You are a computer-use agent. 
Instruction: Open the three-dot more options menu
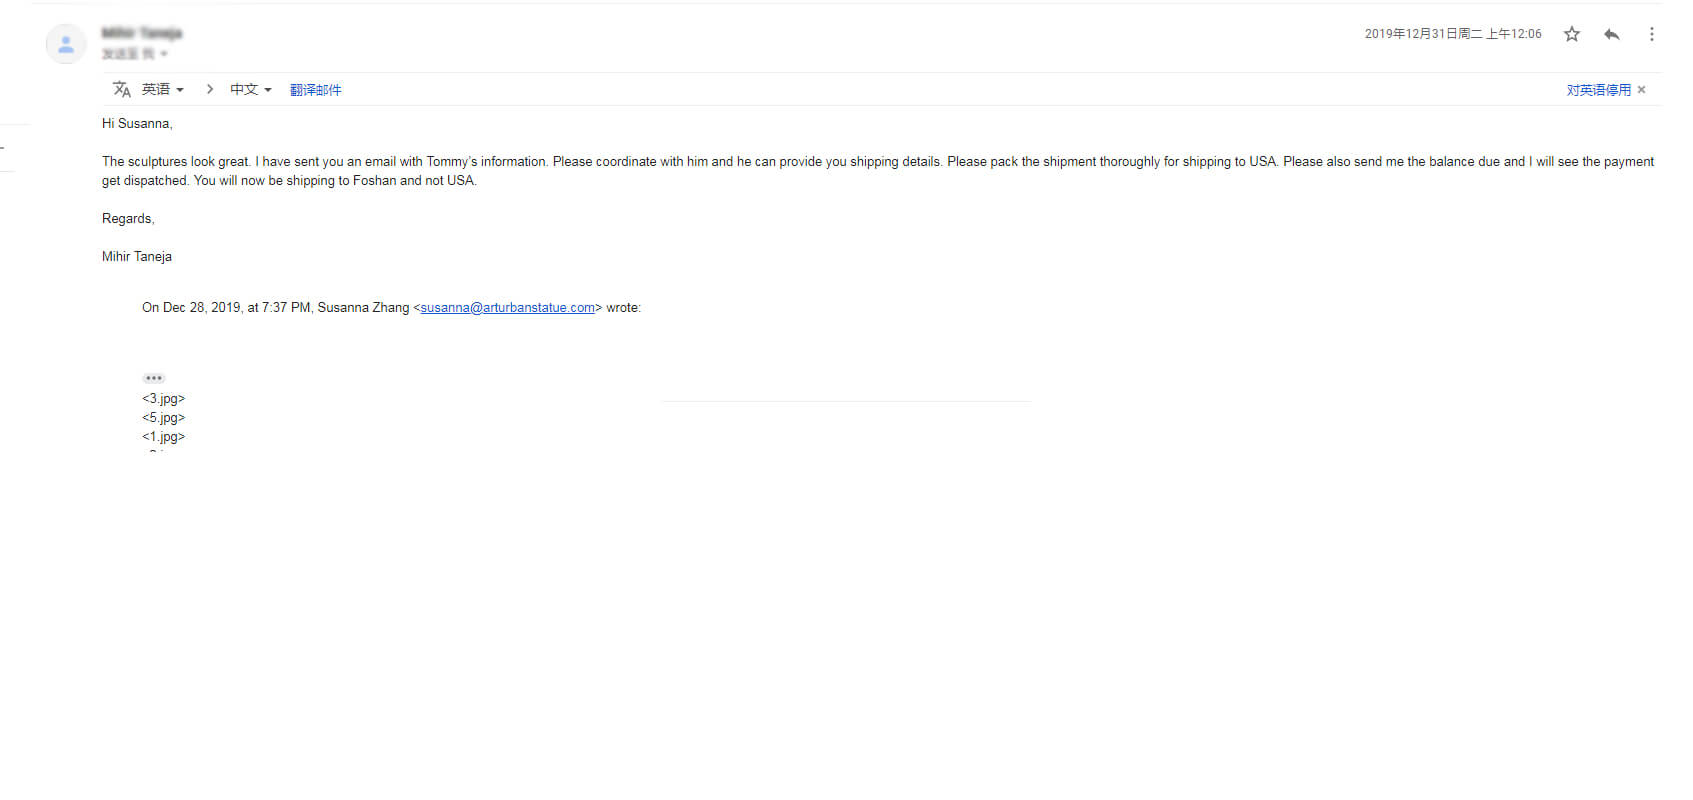[x=1651, y=34]
